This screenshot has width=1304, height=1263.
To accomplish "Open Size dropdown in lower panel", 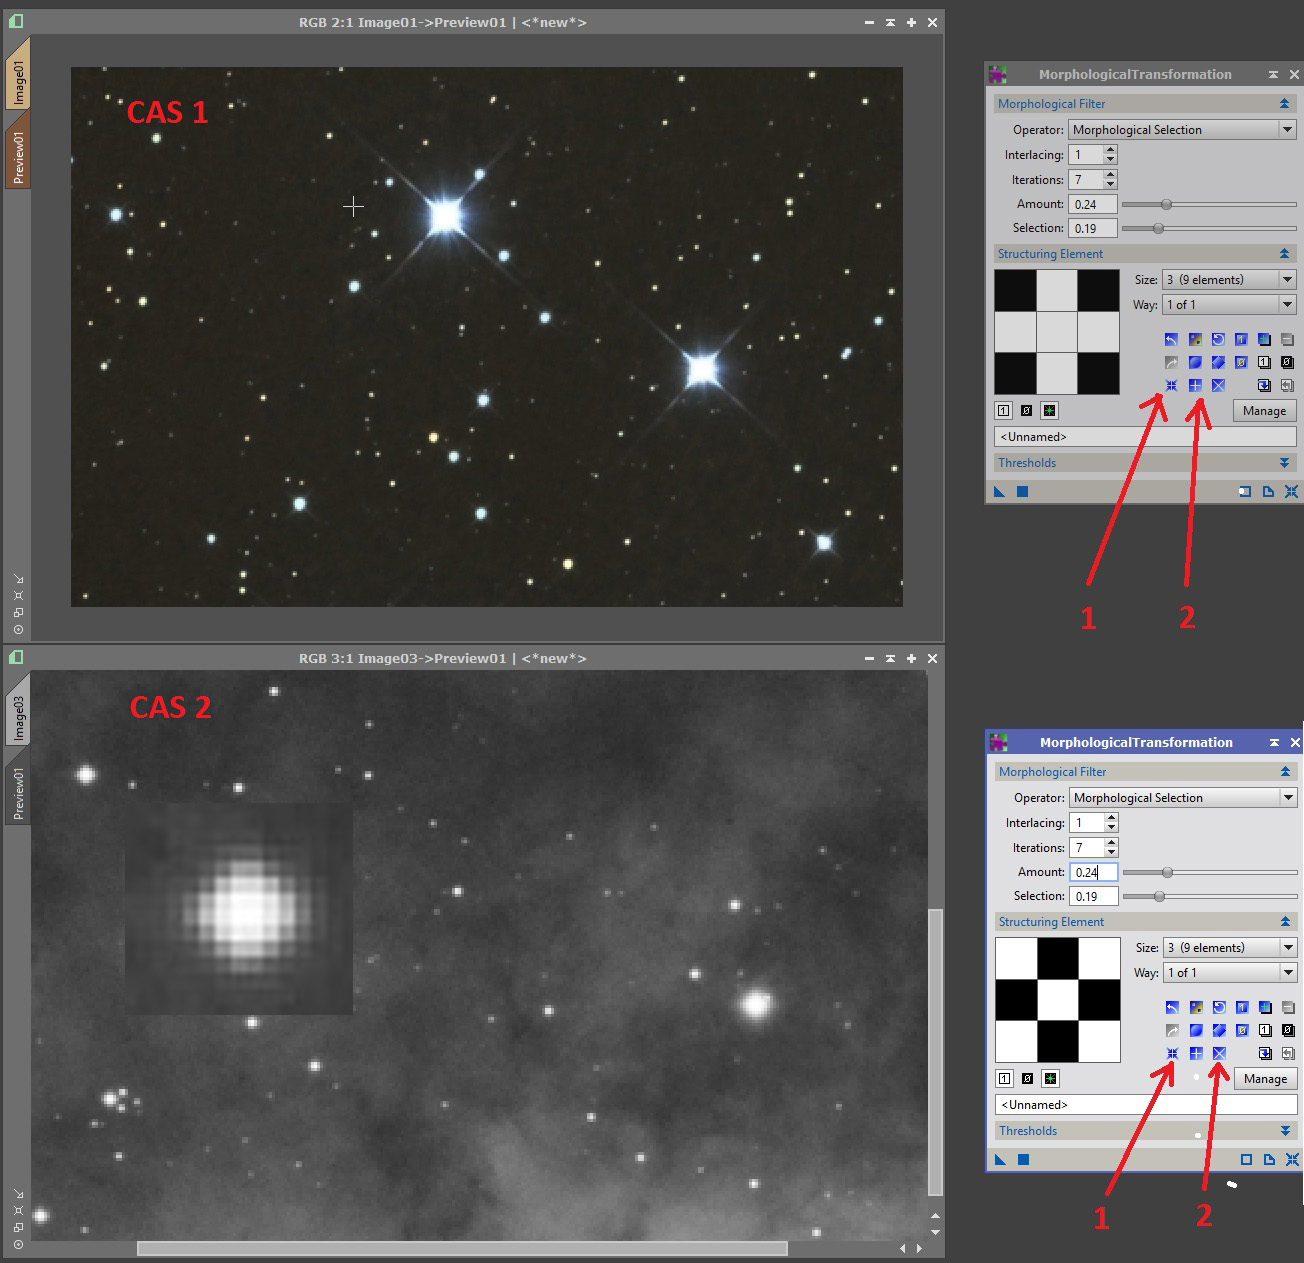I will pos(1230,947).
